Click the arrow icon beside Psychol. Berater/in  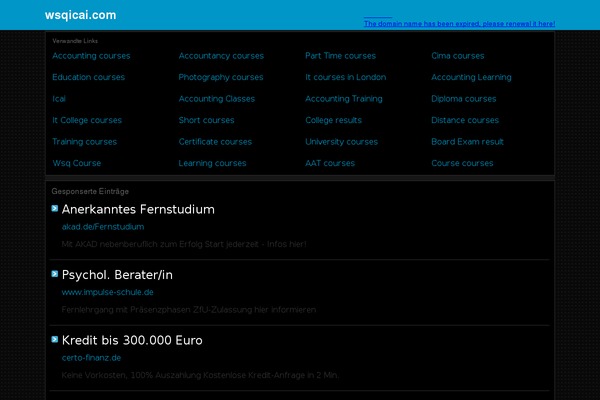click(x=55, y=273)
